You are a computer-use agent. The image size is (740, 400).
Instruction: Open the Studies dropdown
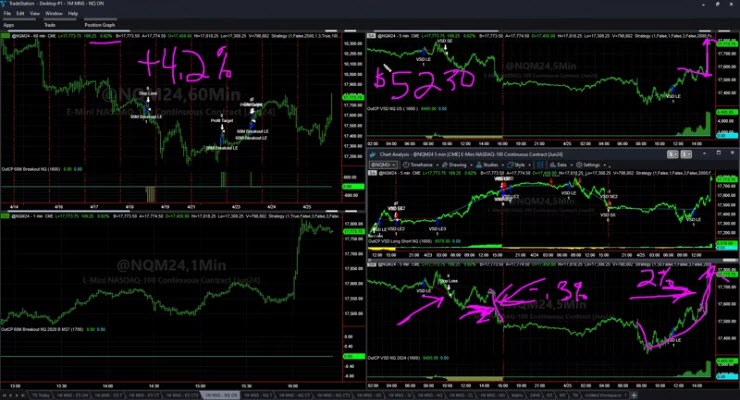(x=489, y=165)
